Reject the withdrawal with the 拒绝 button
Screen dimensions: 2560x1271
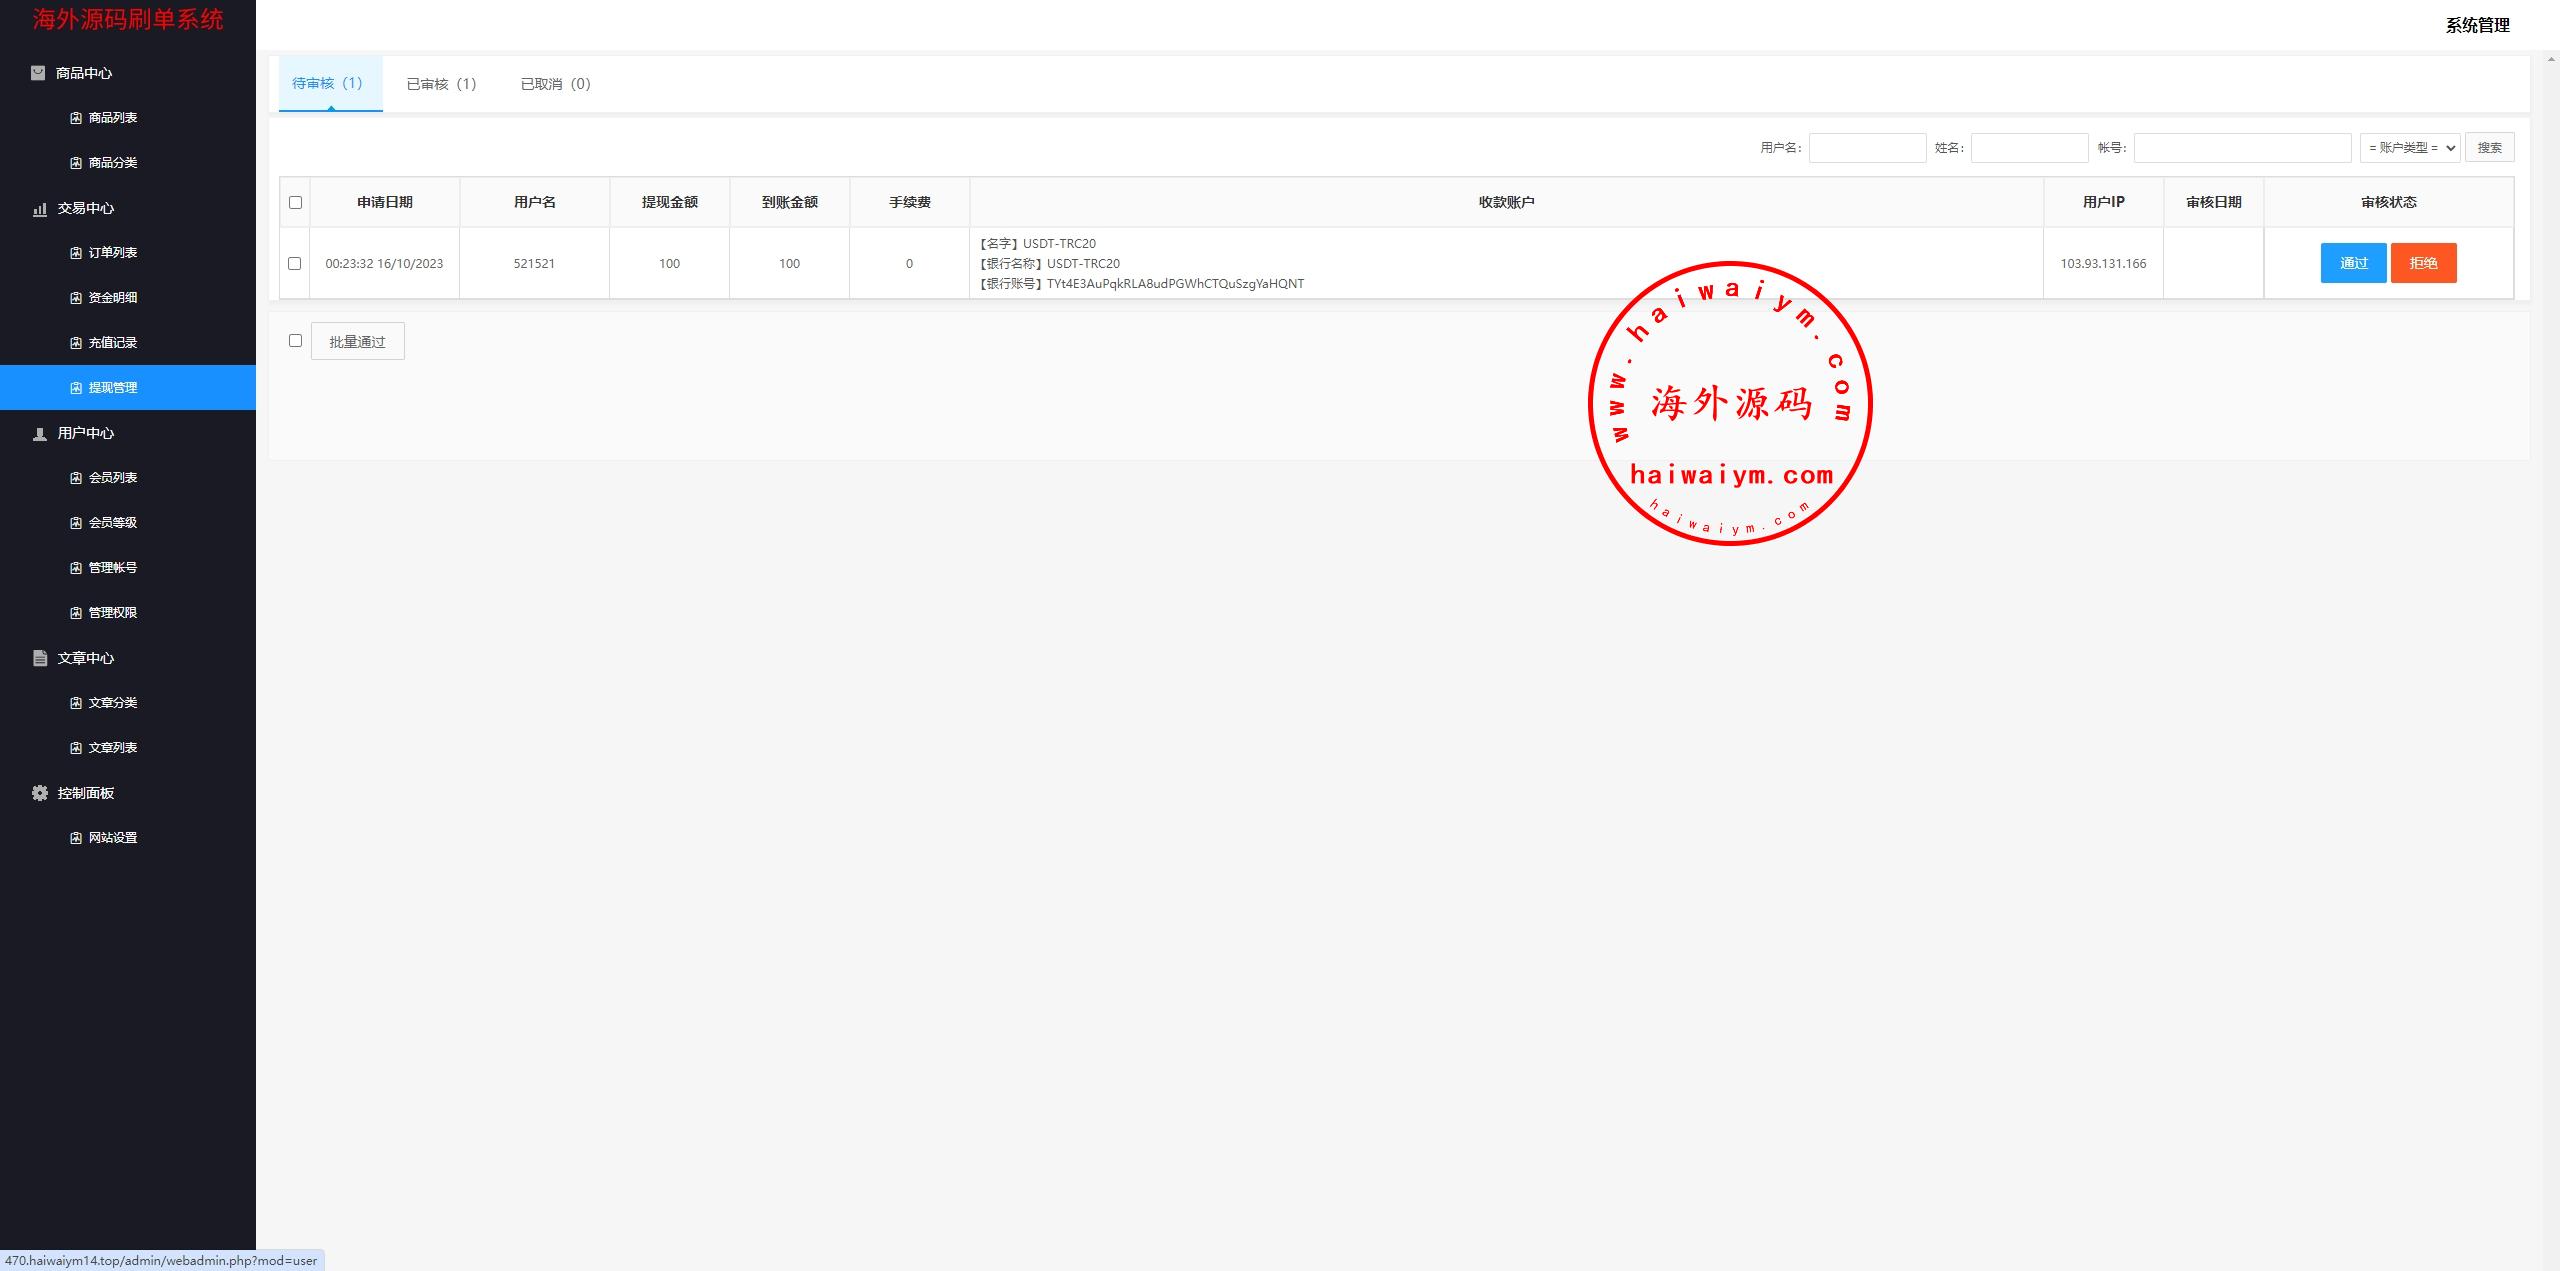(x=2423, y=263)
